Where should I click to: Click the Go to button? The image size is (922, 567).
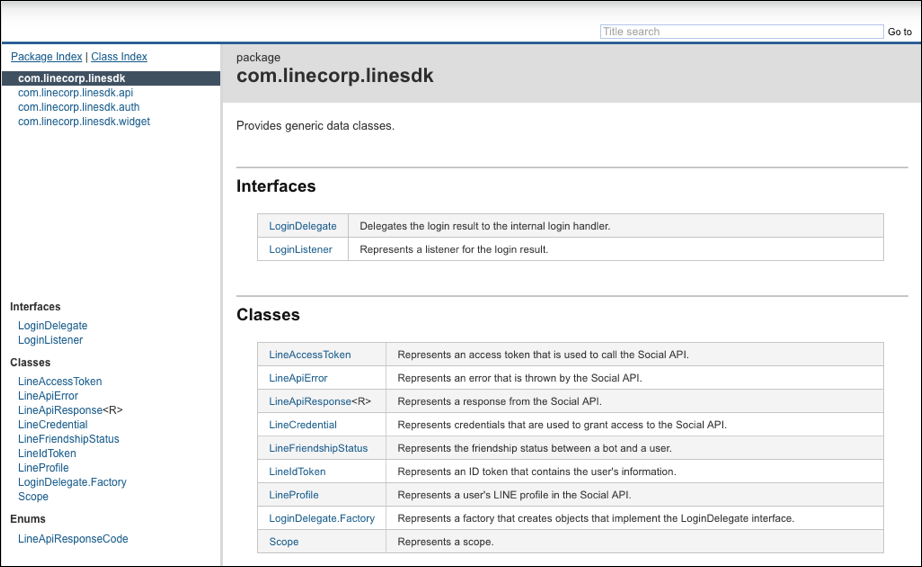[900, 32]
